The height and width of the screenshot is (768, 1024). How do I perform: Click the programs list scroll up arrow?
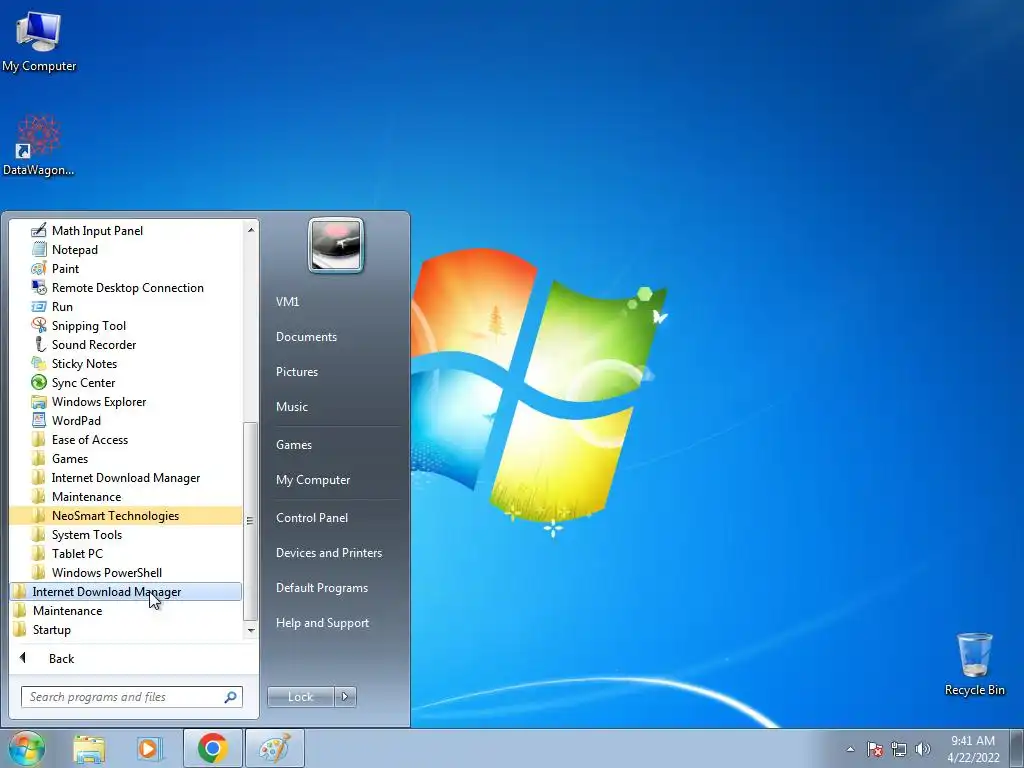click(x=251, y=229)
